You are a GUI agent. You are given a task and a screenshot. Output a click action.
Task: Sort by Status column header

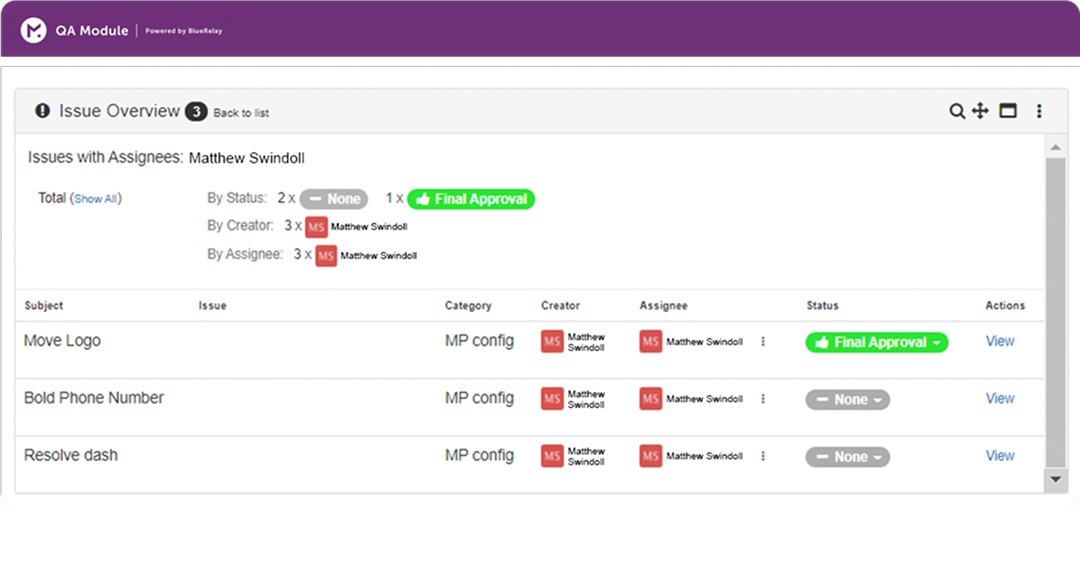click(x=822, y=305)
